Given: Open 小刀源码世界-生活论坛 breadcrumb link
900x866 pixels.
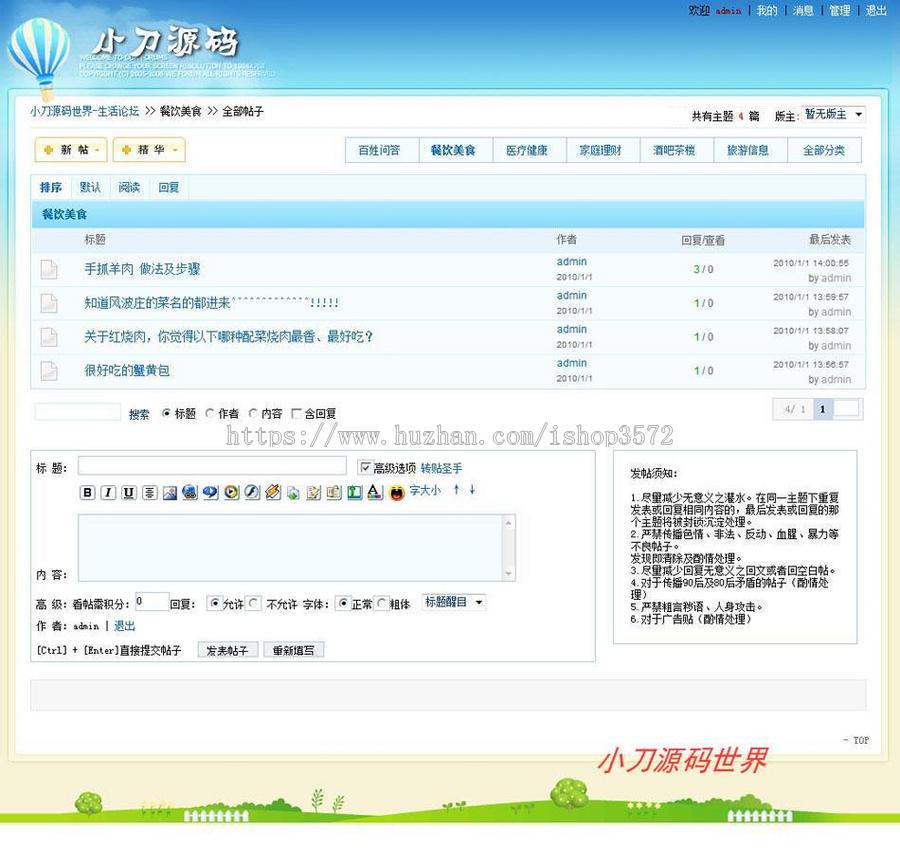Looking at the screenshot, I should [x=84, y=111].
